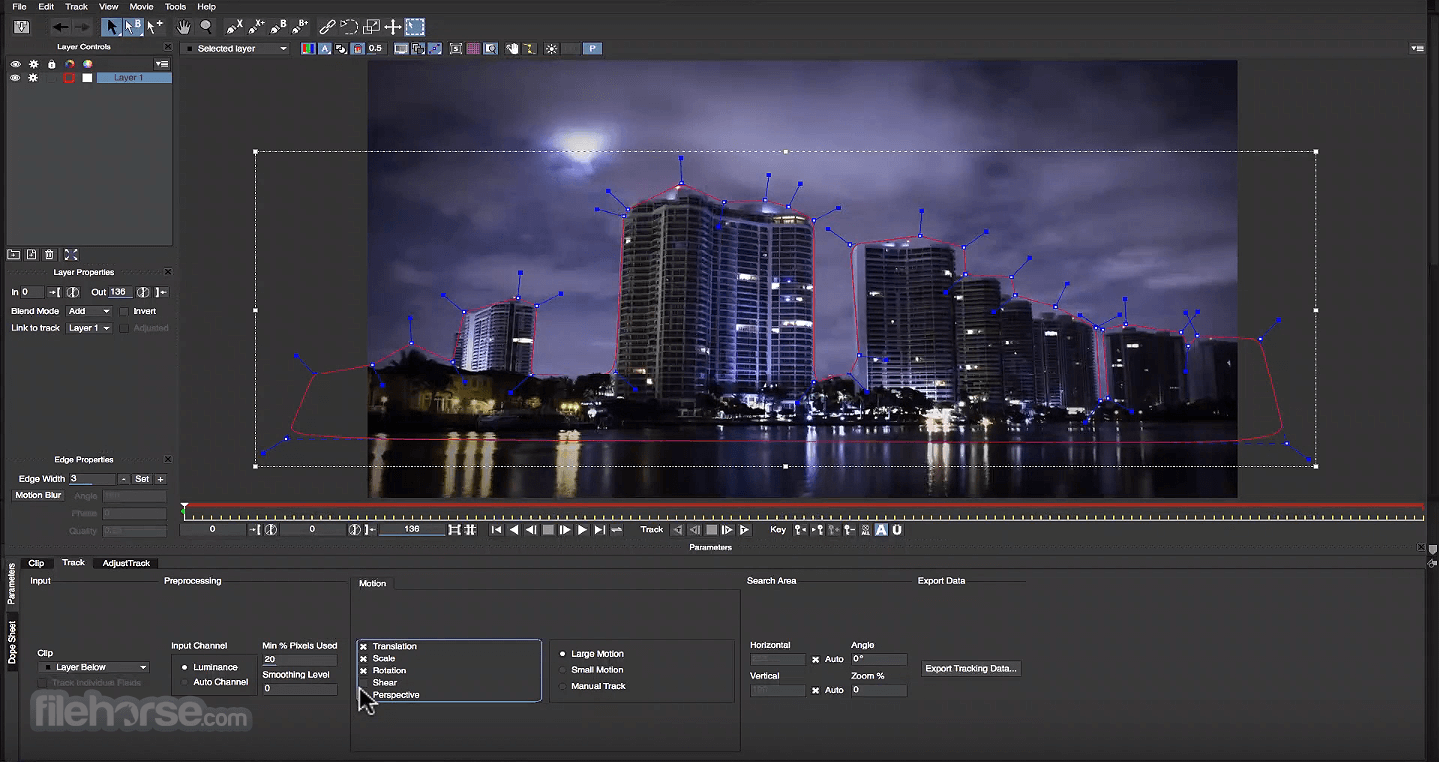The image size is (1439, 762).
Task: Expand the Clip Layer Below dropdown
Action: click(x=95, y=667)
